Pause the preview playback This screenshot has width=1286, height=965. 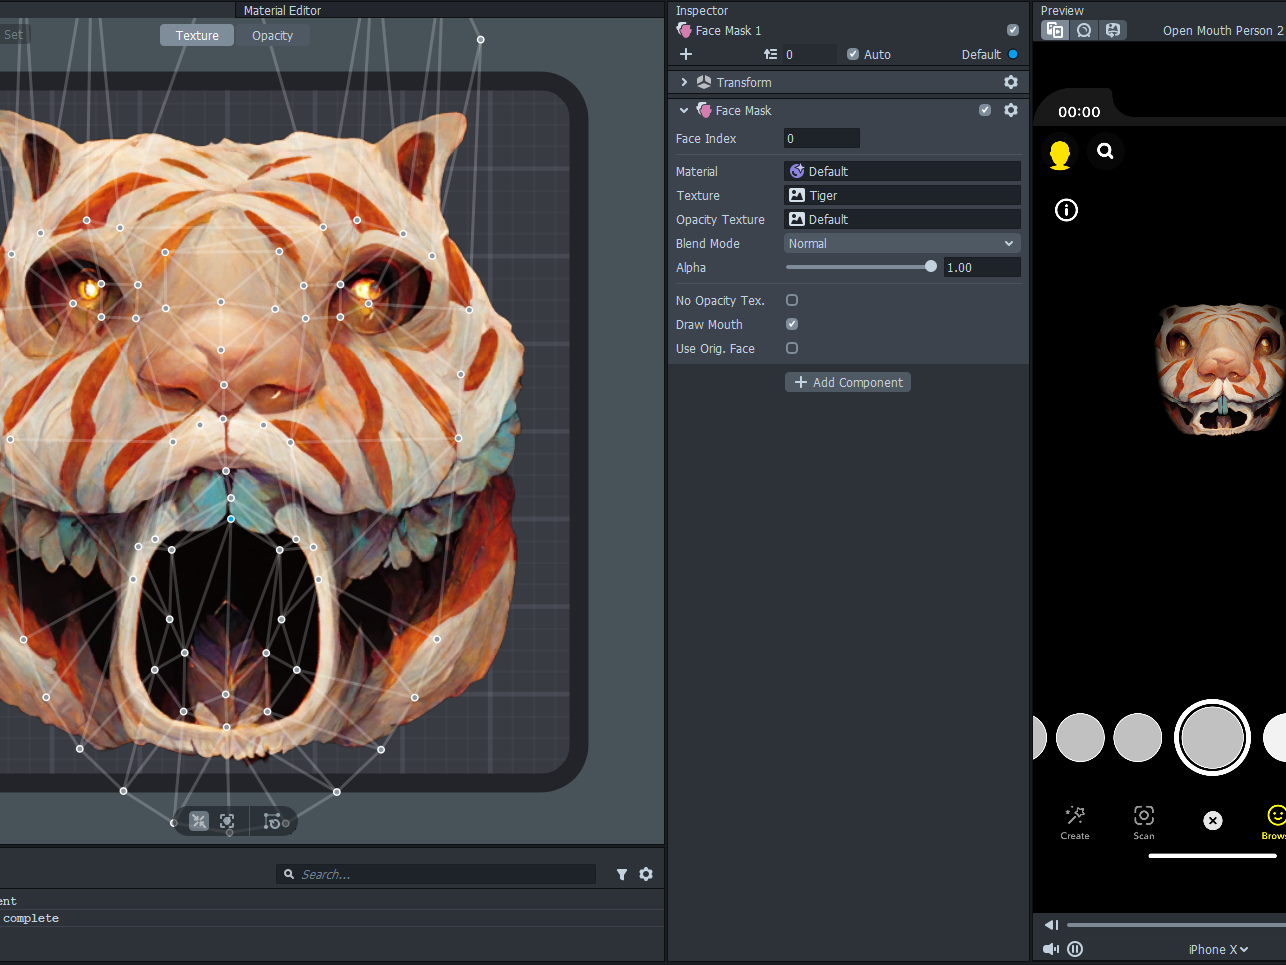pos(1075,949)
